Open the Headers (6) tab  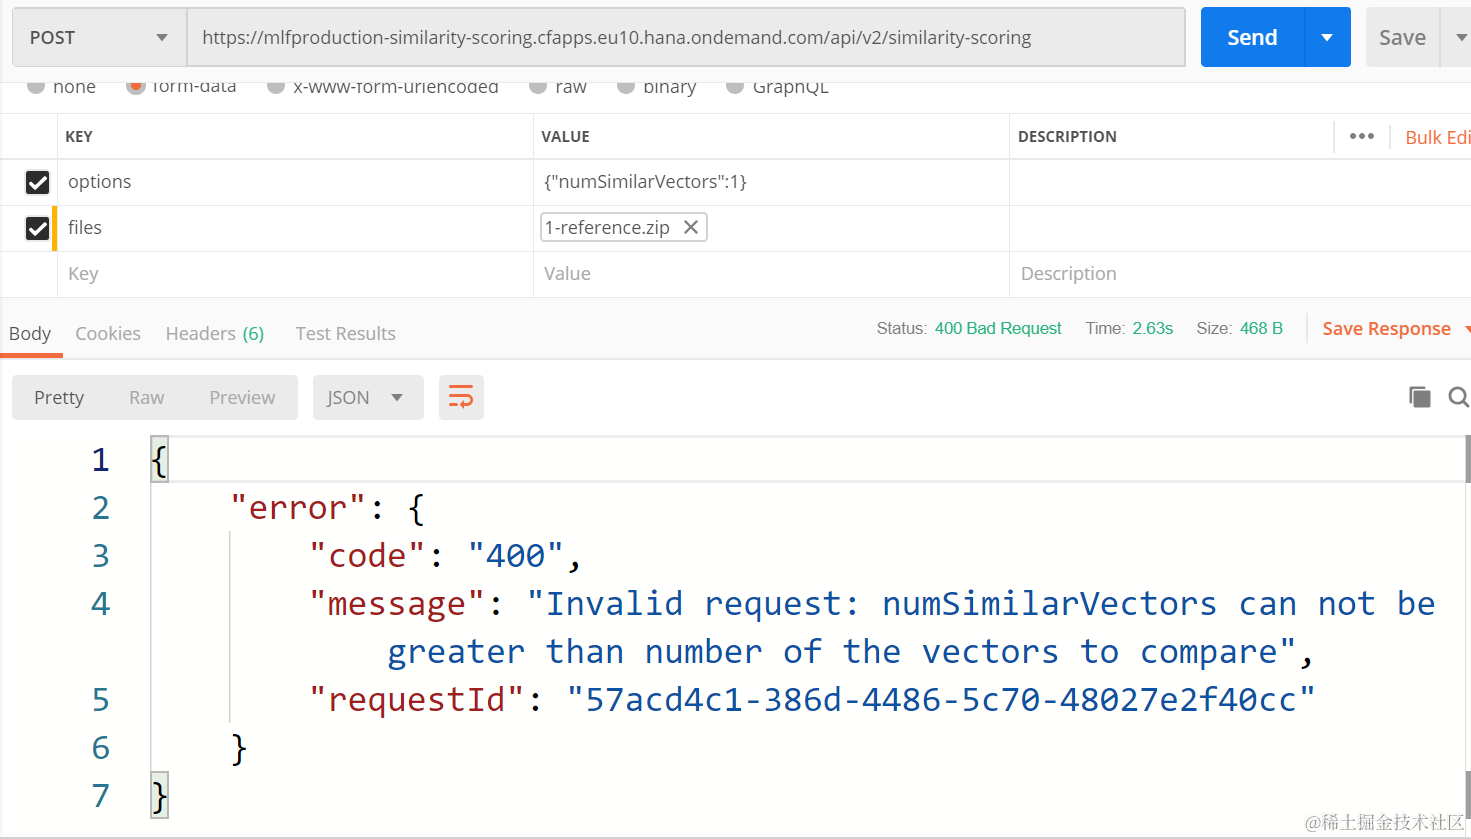coord(215,333)
